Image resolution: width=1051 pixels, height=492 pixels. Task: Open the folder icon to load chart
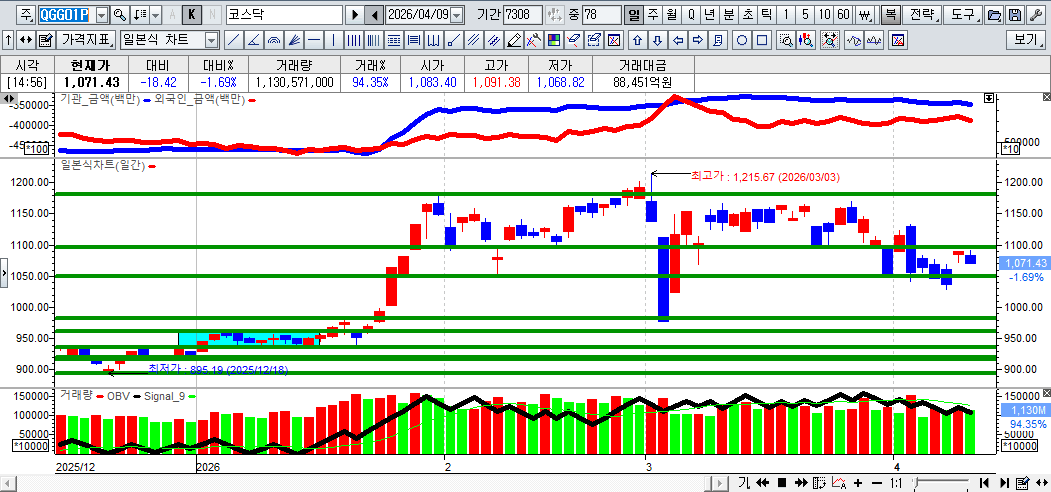(993, 15)
